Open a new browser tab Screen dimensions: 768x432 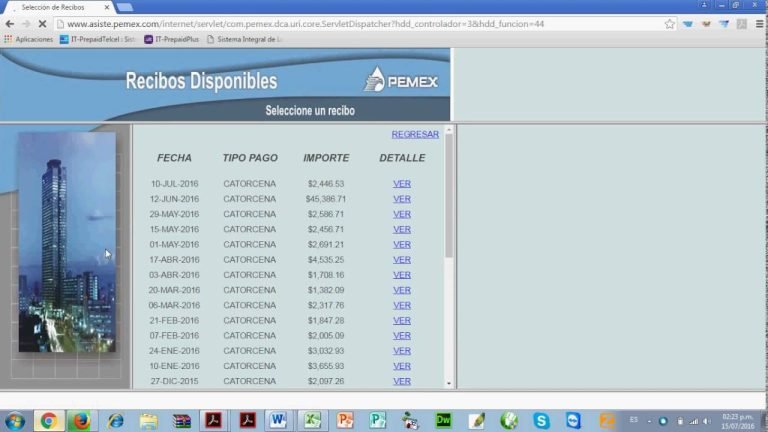tap(124, 7)
